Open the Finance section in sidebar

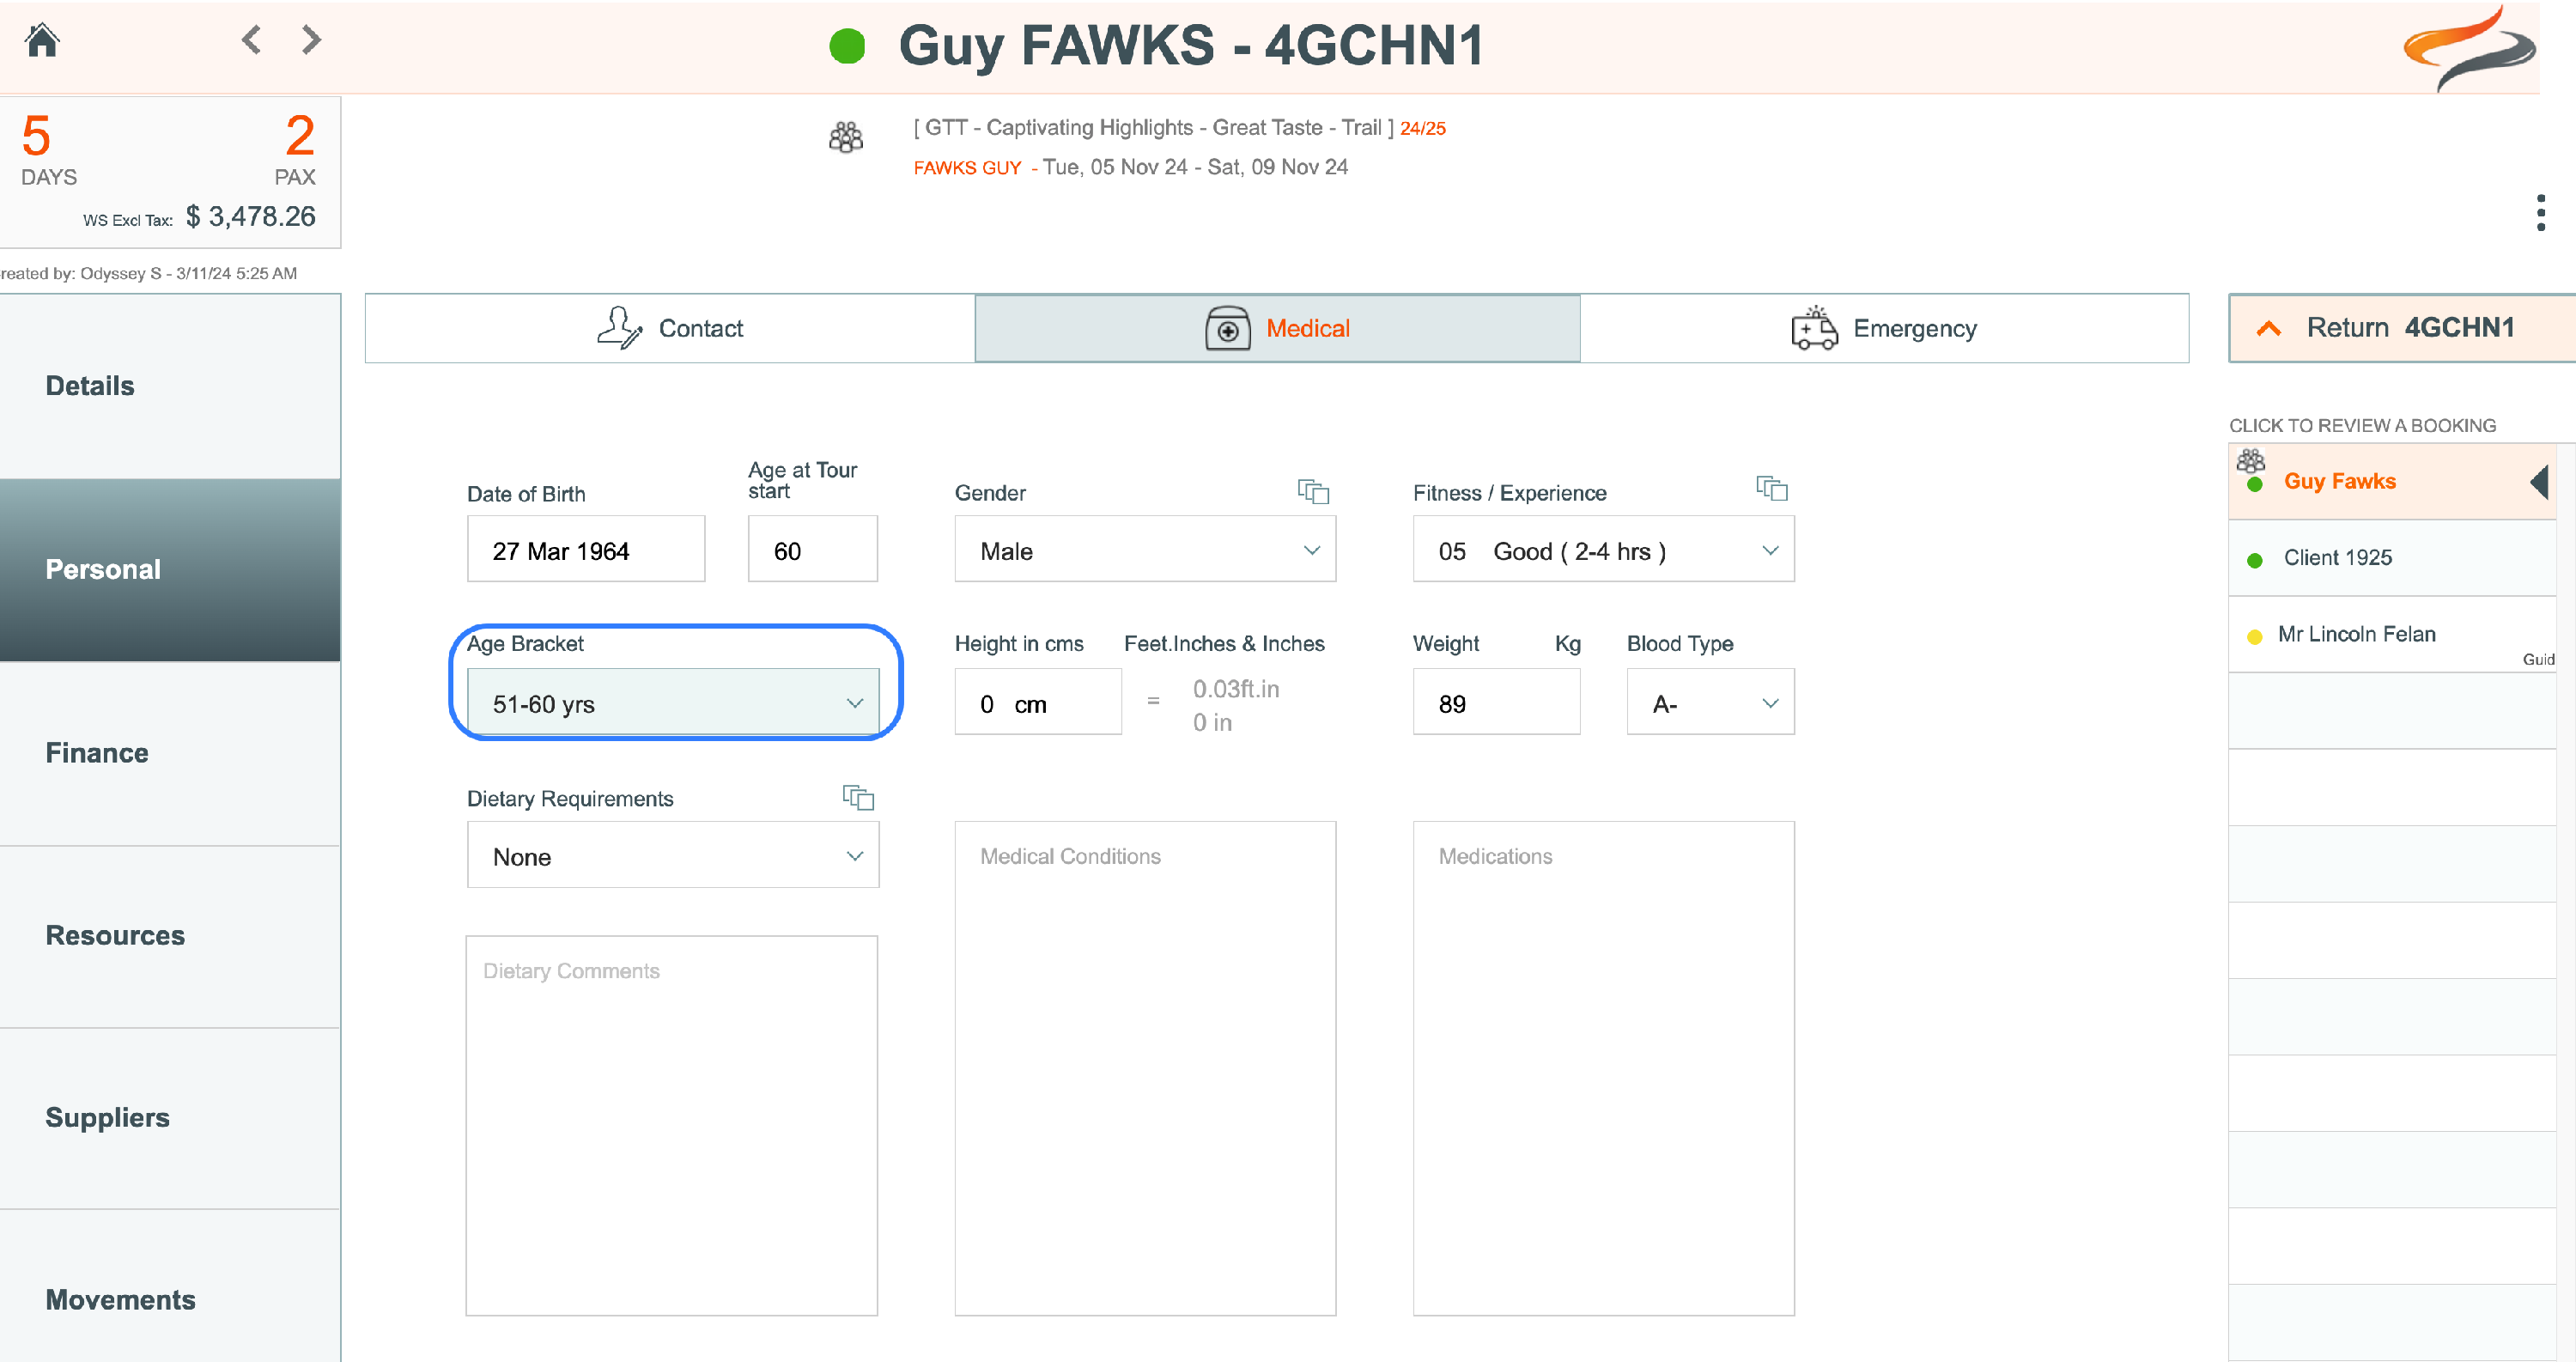[97, 753]
